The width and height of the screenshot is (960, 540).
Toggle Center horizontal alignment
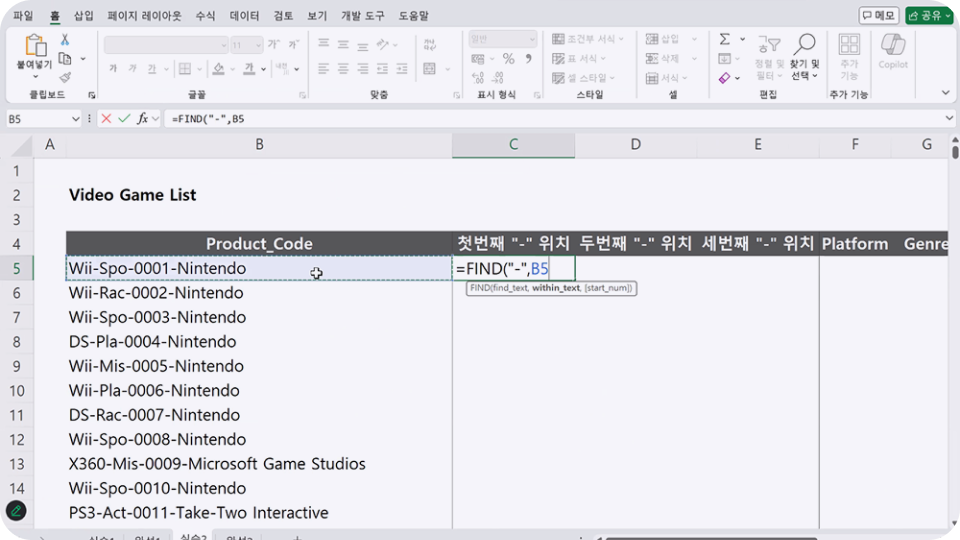[x=343, y=69]
